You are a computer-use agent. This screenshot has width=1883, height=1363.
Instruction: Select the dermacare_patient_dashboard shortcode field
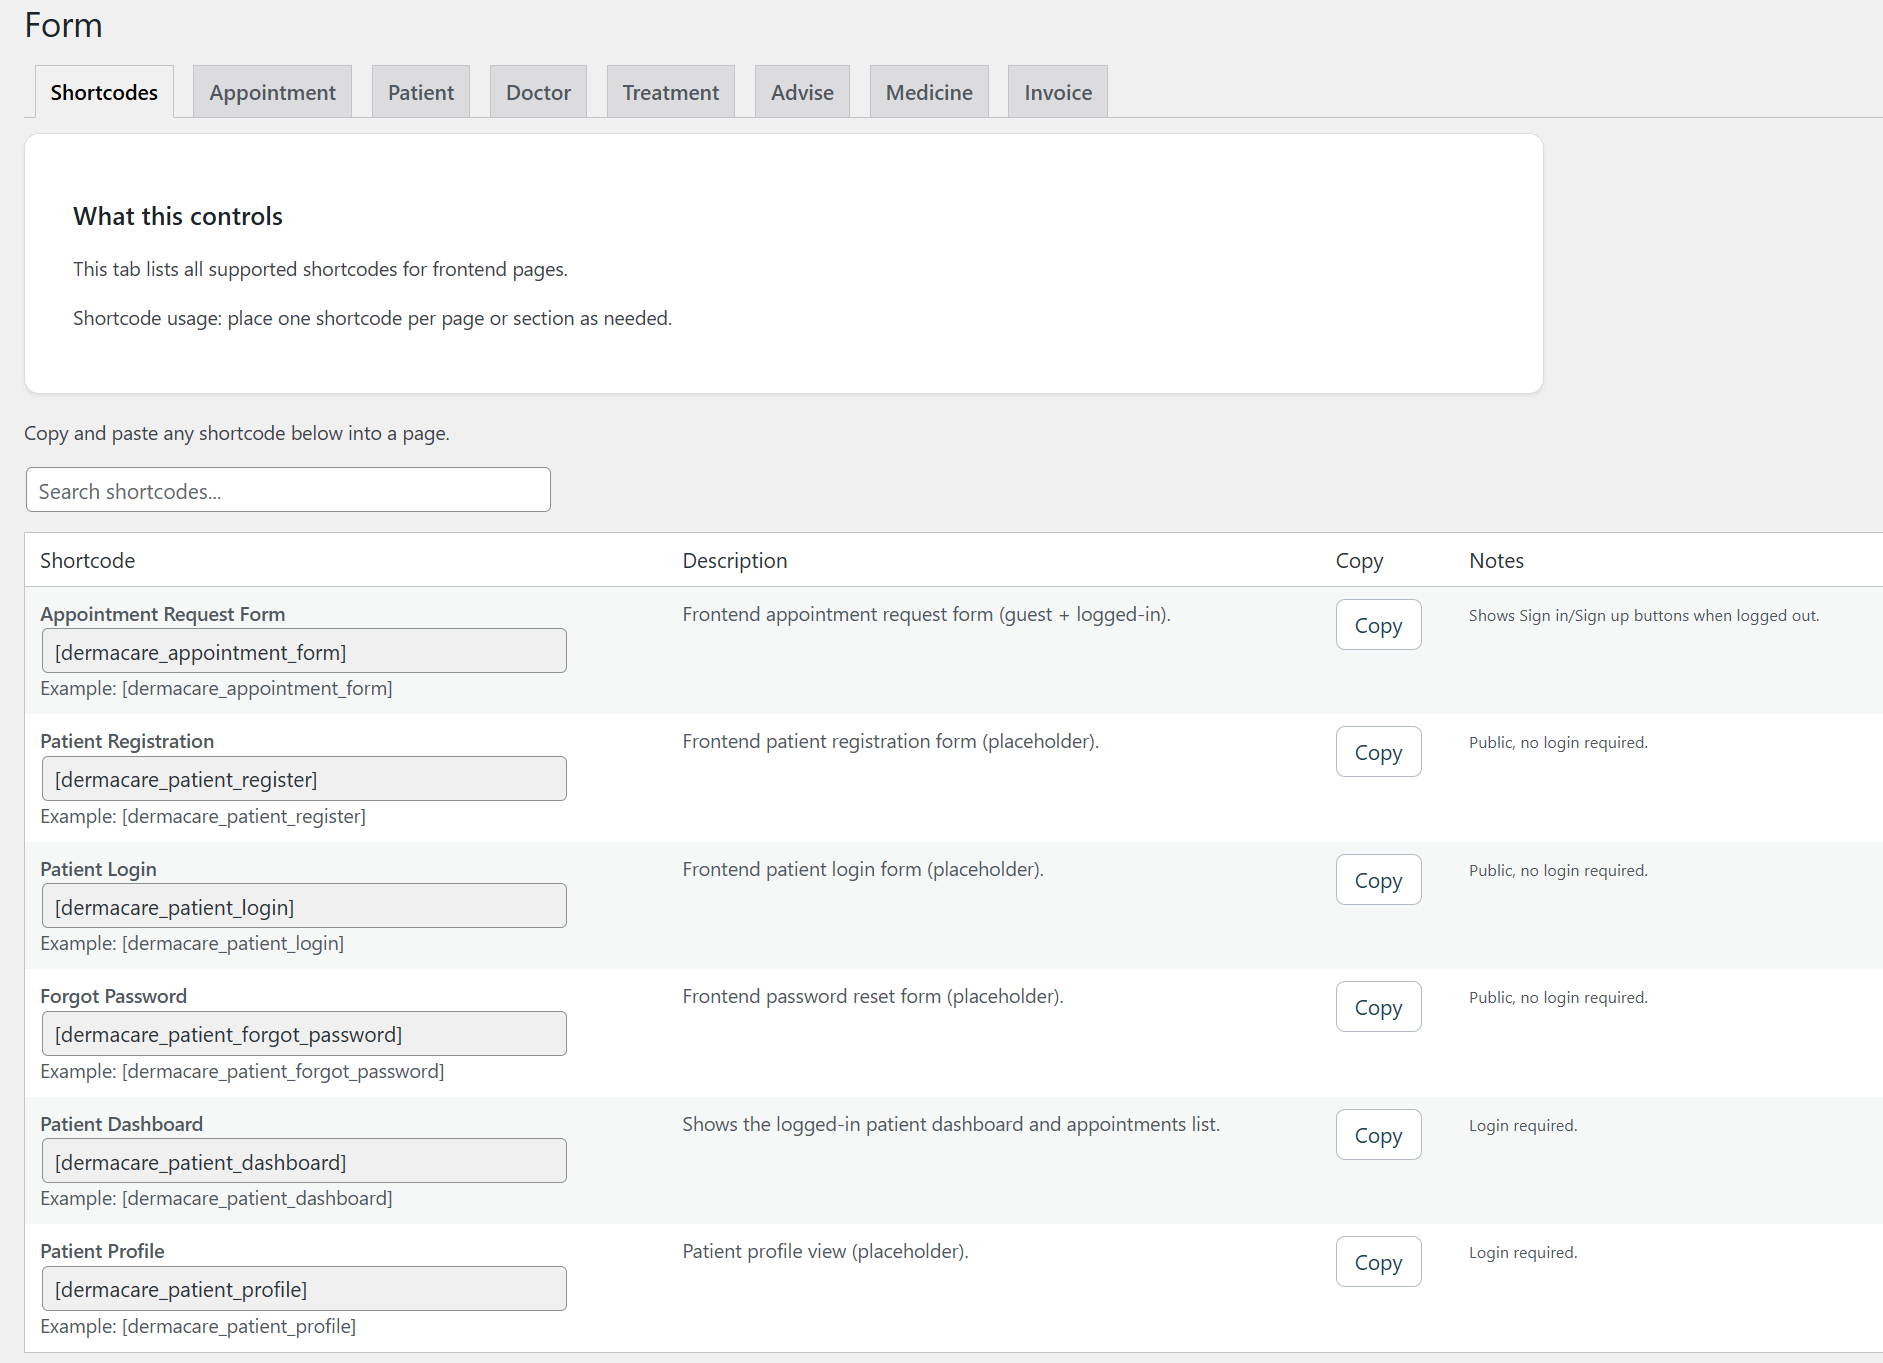coord(304,1161)
